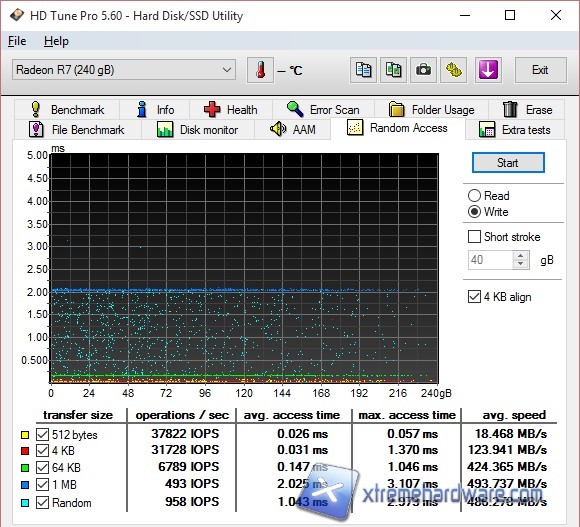Image resolution: width=580 pixels, height=527 pixels.
Task: Uncheck the 512 bytes transfer size
Action: click(43, 435)
